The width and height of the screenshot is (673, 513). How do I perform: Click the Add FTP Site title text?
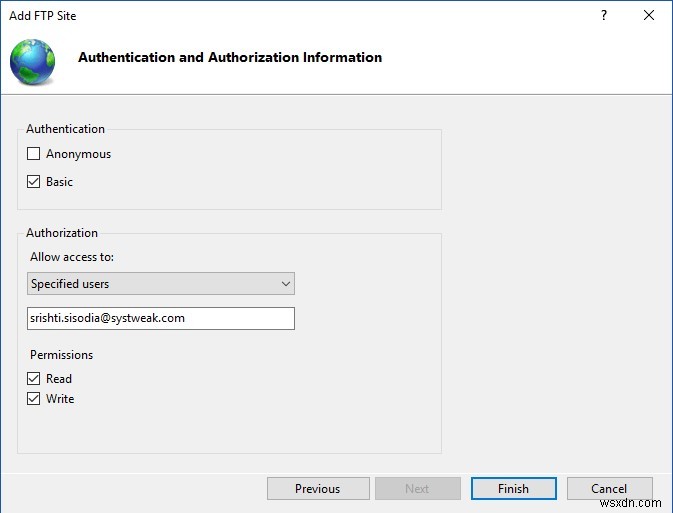pyautogui.click(x=42, y=16)
